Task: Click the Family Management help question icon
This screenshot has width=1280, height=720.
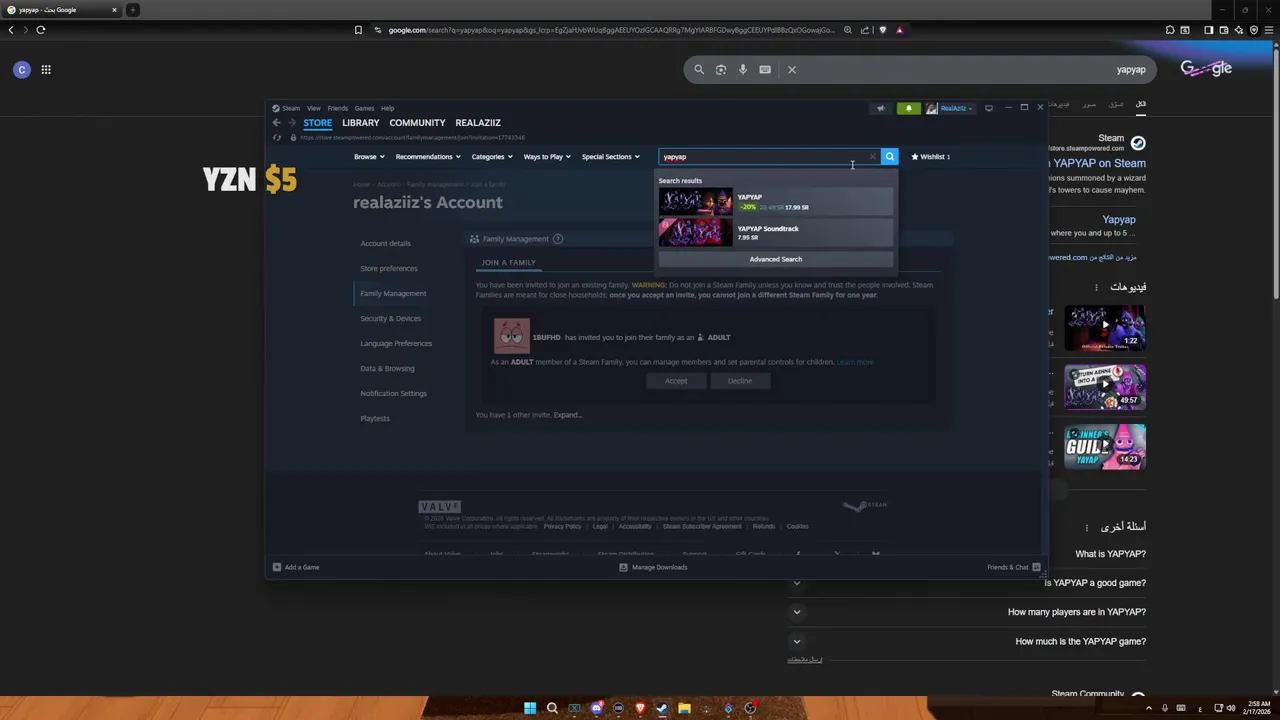Action: [x=558, y=239]
